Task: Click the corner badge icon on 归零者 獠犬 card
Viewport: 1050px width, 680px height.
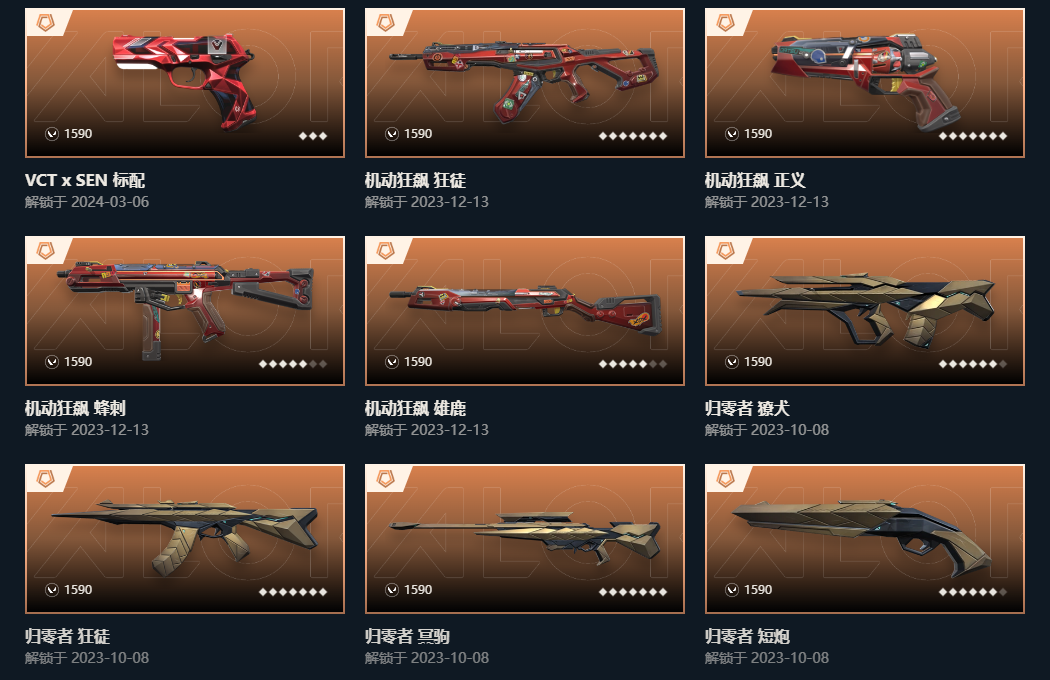Action: pos(726,251)
